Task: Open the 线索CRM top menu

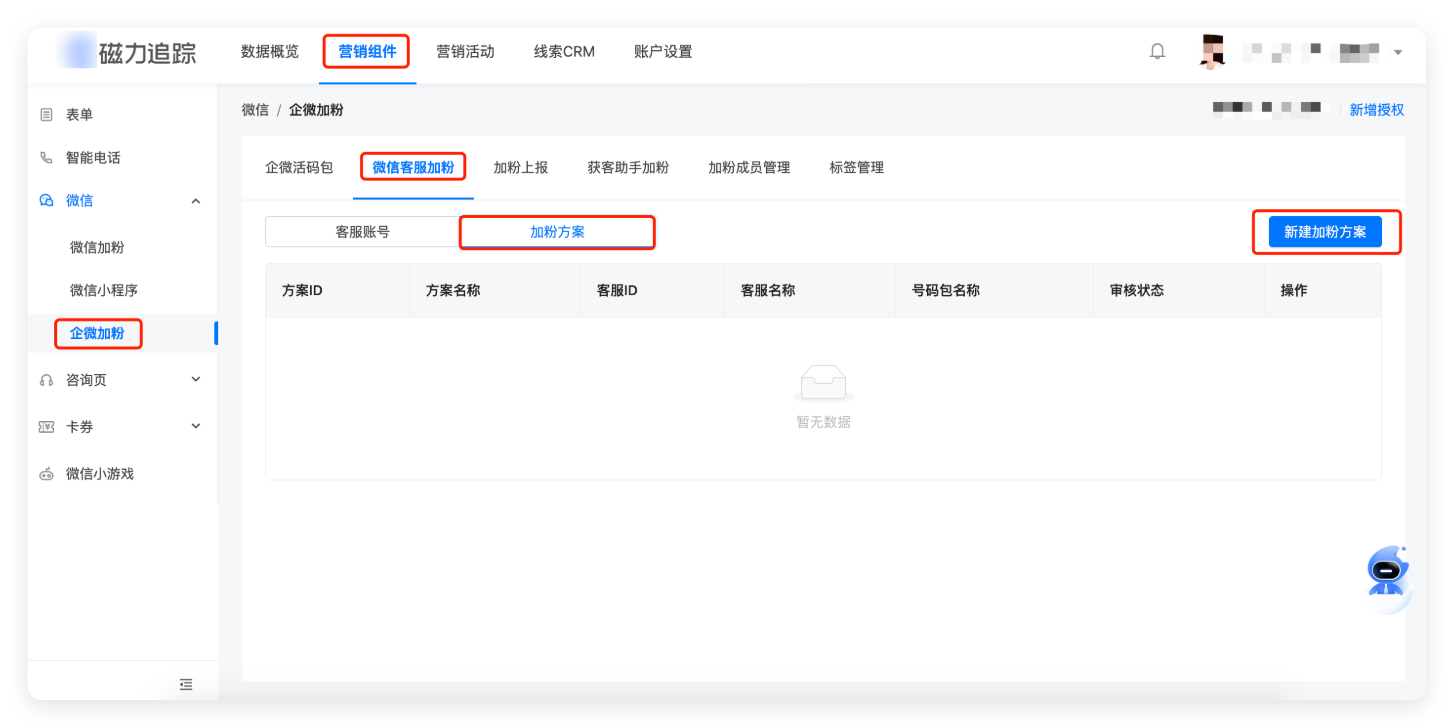Action: click(564, 52)
